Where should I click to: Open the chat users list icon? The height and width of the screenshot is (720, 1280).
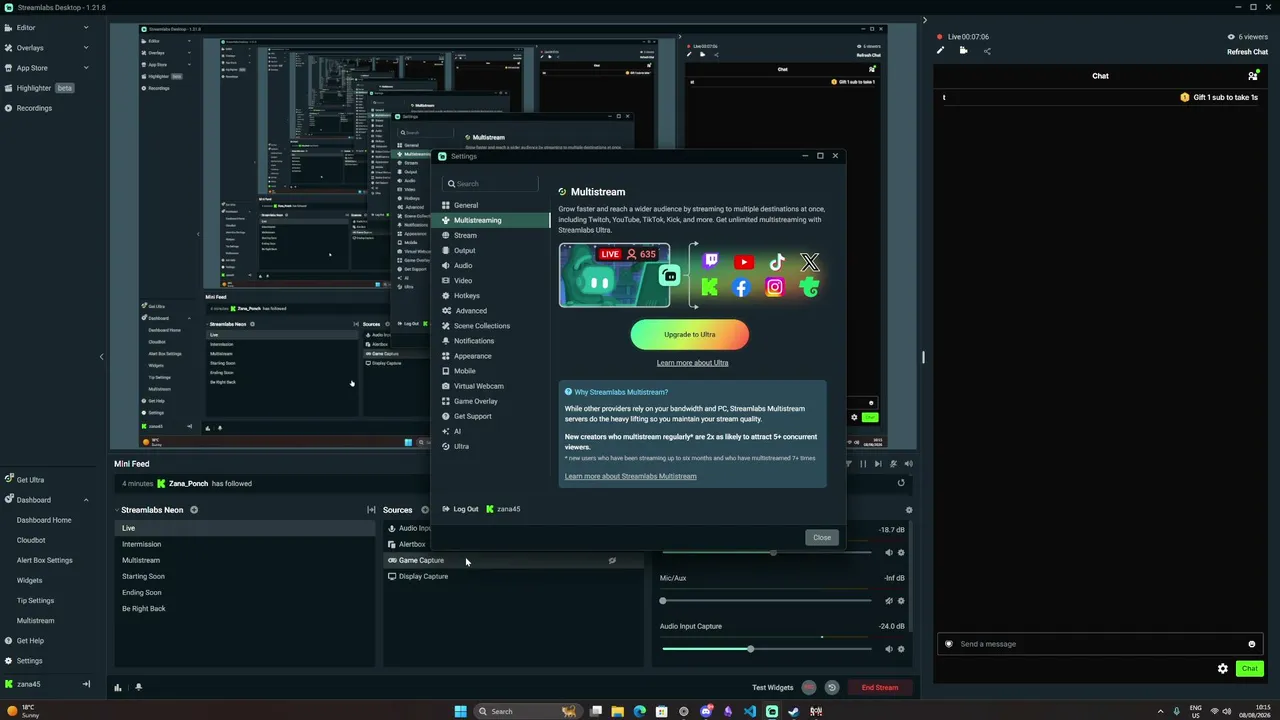point(1253,76)
